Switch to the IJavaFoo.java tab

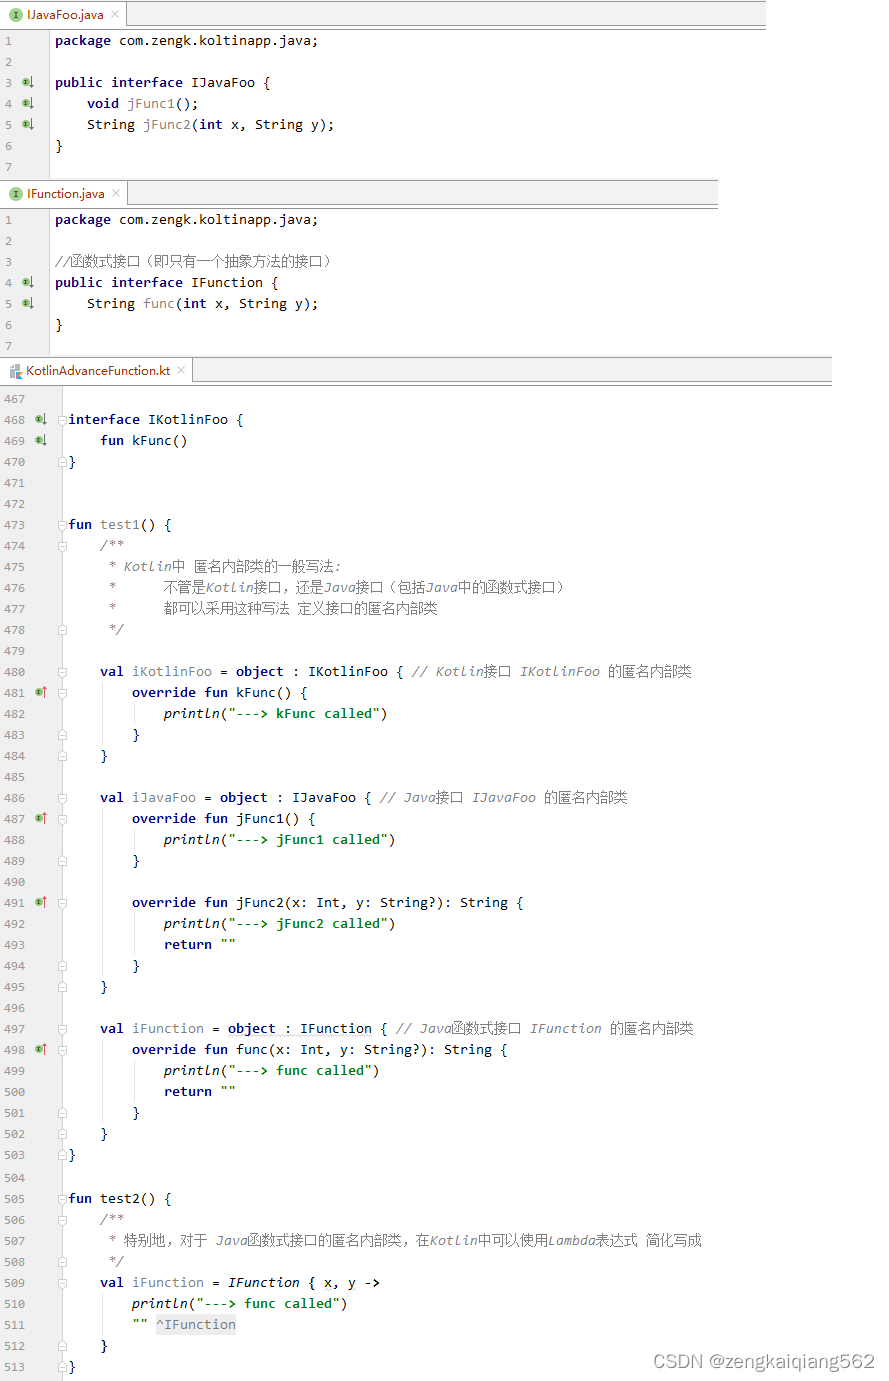coord(64,14)
